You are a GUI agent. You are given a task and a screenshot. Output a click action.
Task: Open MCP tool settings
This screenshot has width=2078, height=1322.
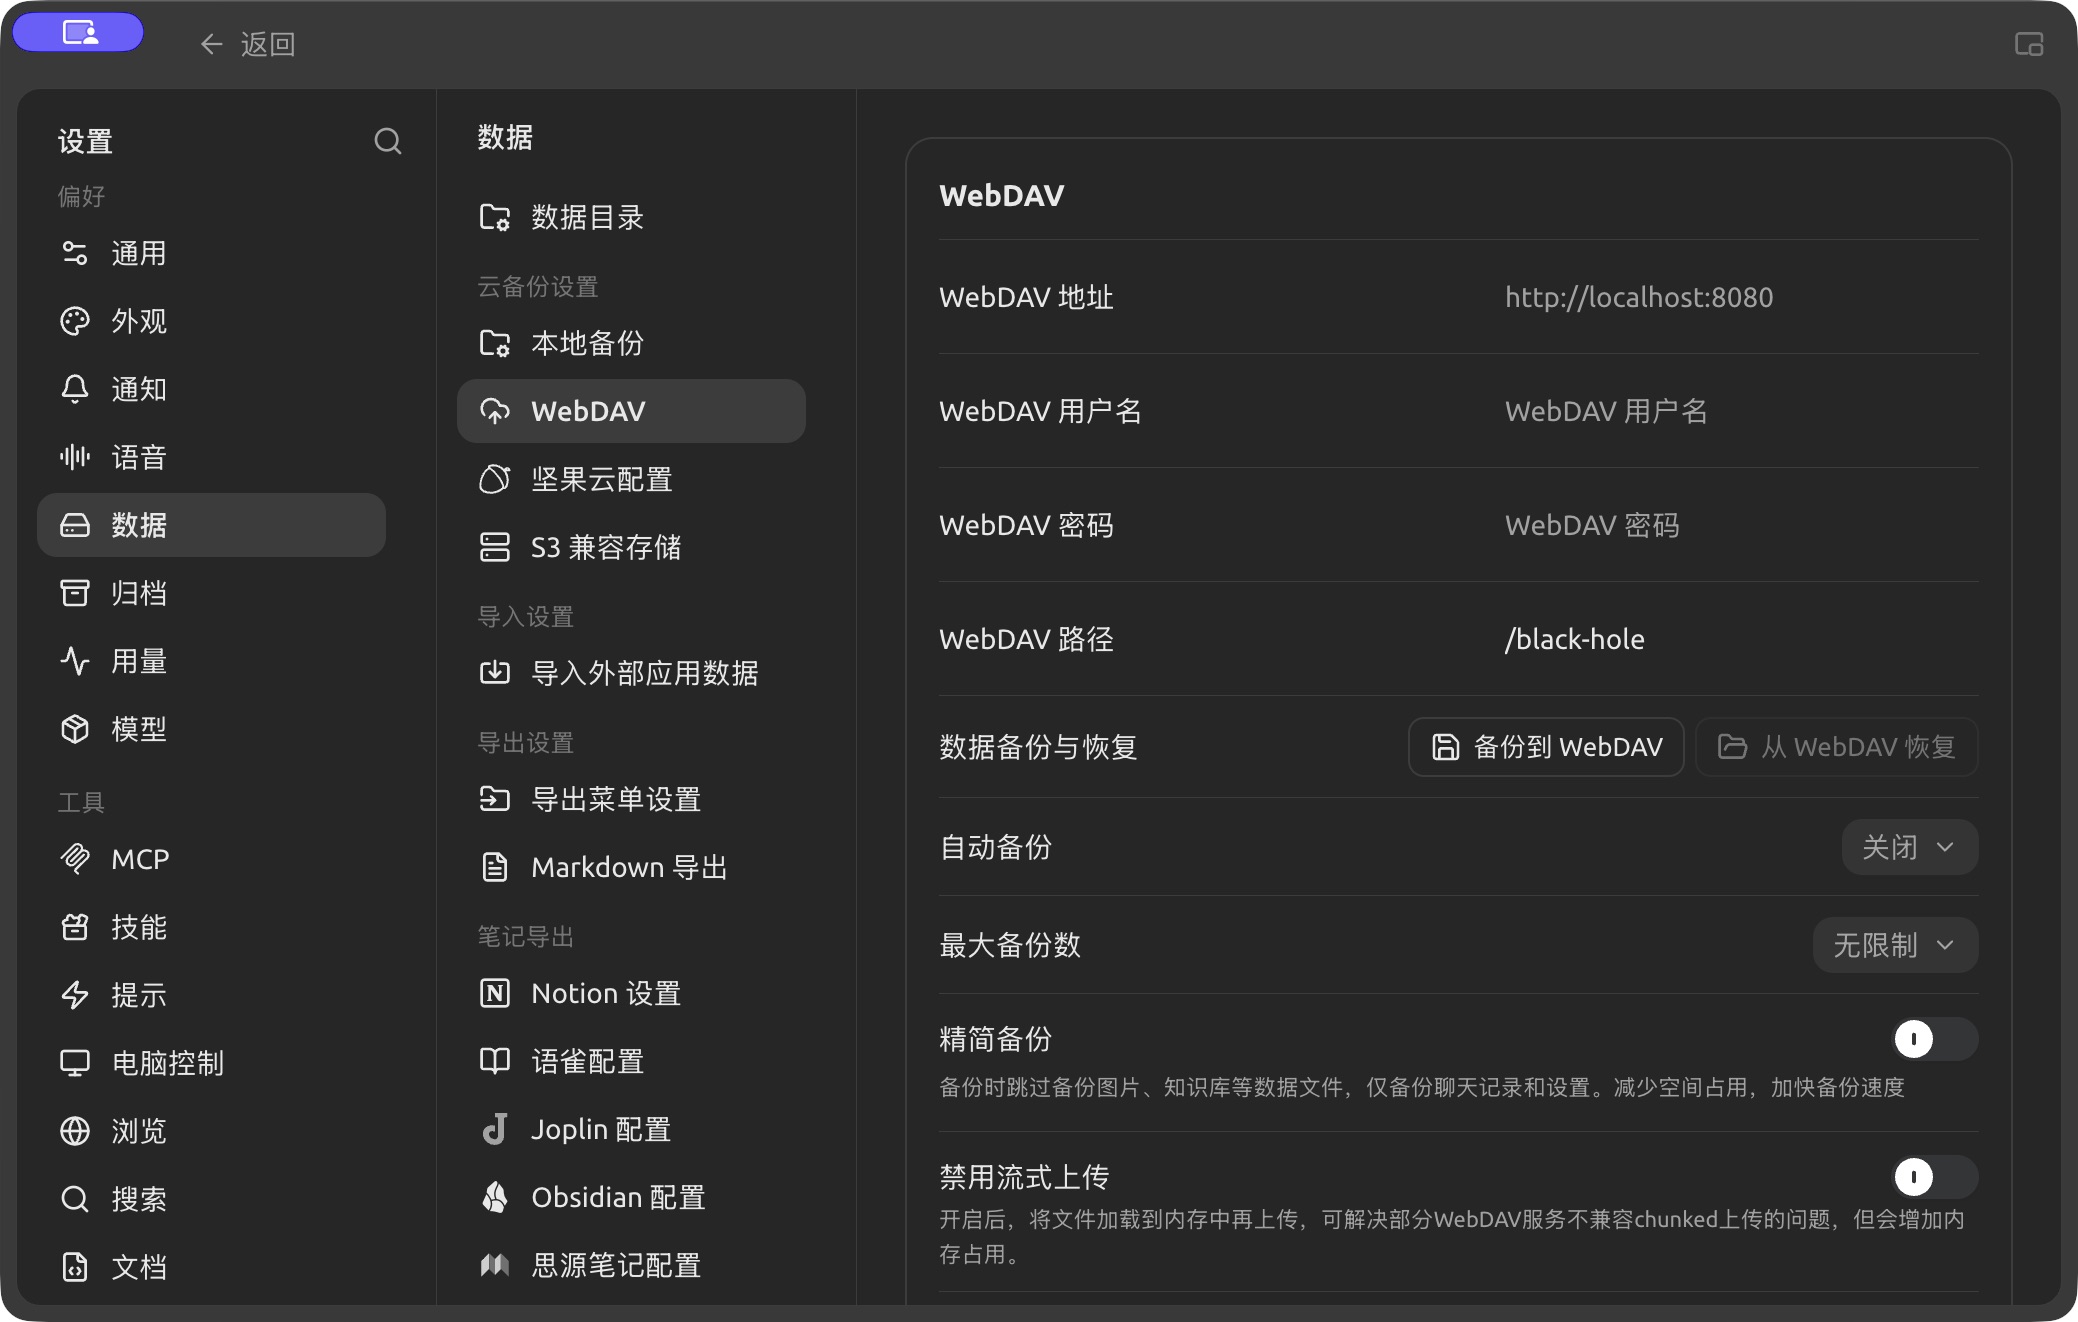tap(211, 859)
